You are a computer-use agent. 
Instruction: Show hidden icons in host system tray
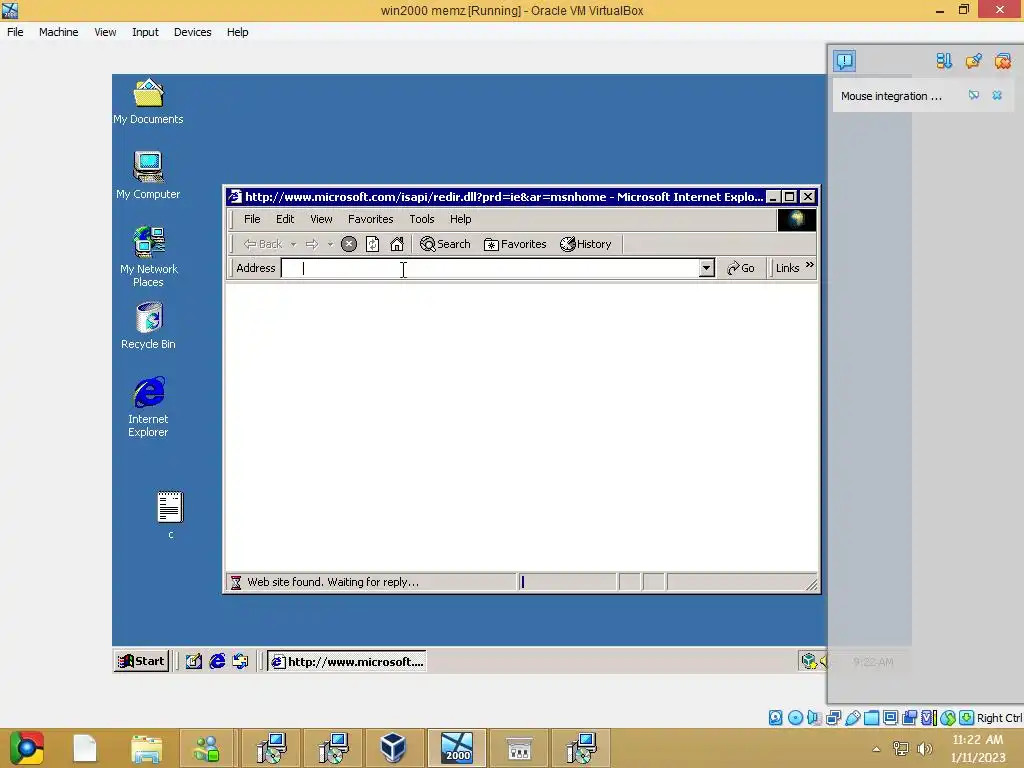(x=876, y=749)
